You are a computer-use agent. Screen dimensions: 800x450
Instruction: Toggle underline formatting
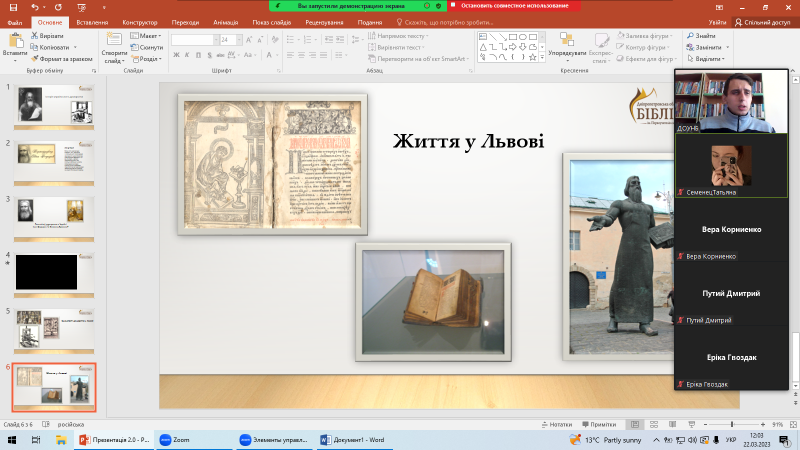click(x=198, y=55)
